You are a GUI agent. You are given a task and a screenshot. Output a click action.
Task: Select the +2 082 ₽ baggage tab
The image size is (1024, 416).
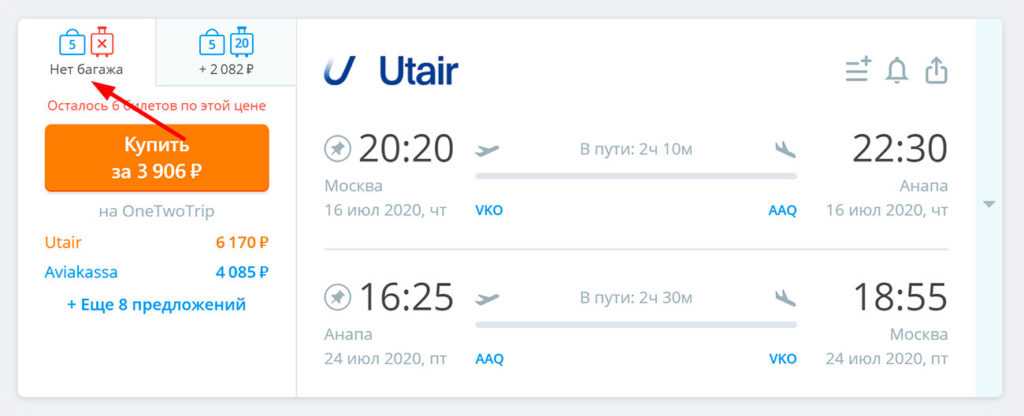pyautogui.click(x=226, y=54)
